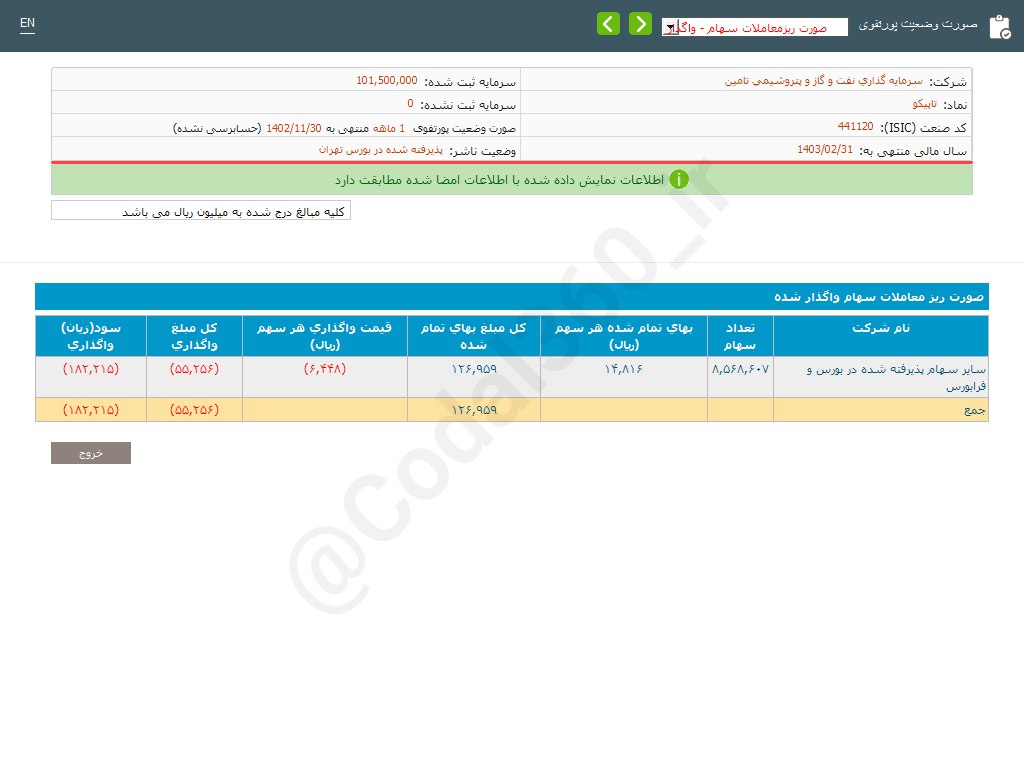Click the نام شرکت column header
This screenshot has height=768, width=1024.
880,329
